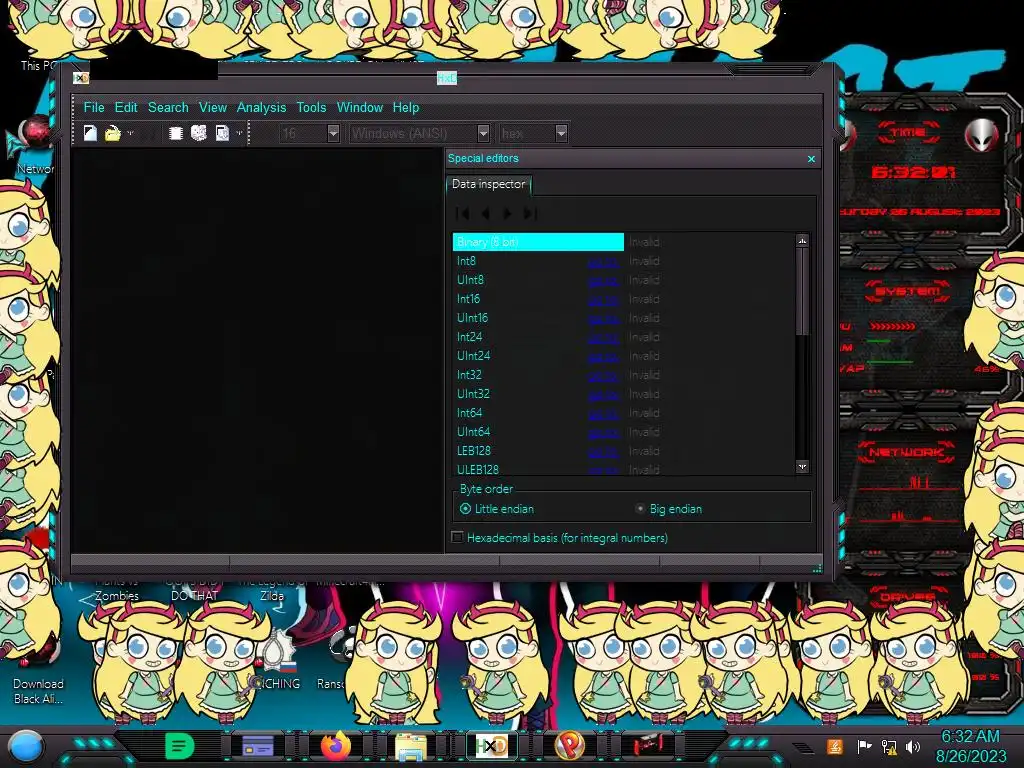Image resolution: width=1024 pixels, height=768 pixels.
Task: Select the Binary (8 bit) row
Action: tap(623, 242)
